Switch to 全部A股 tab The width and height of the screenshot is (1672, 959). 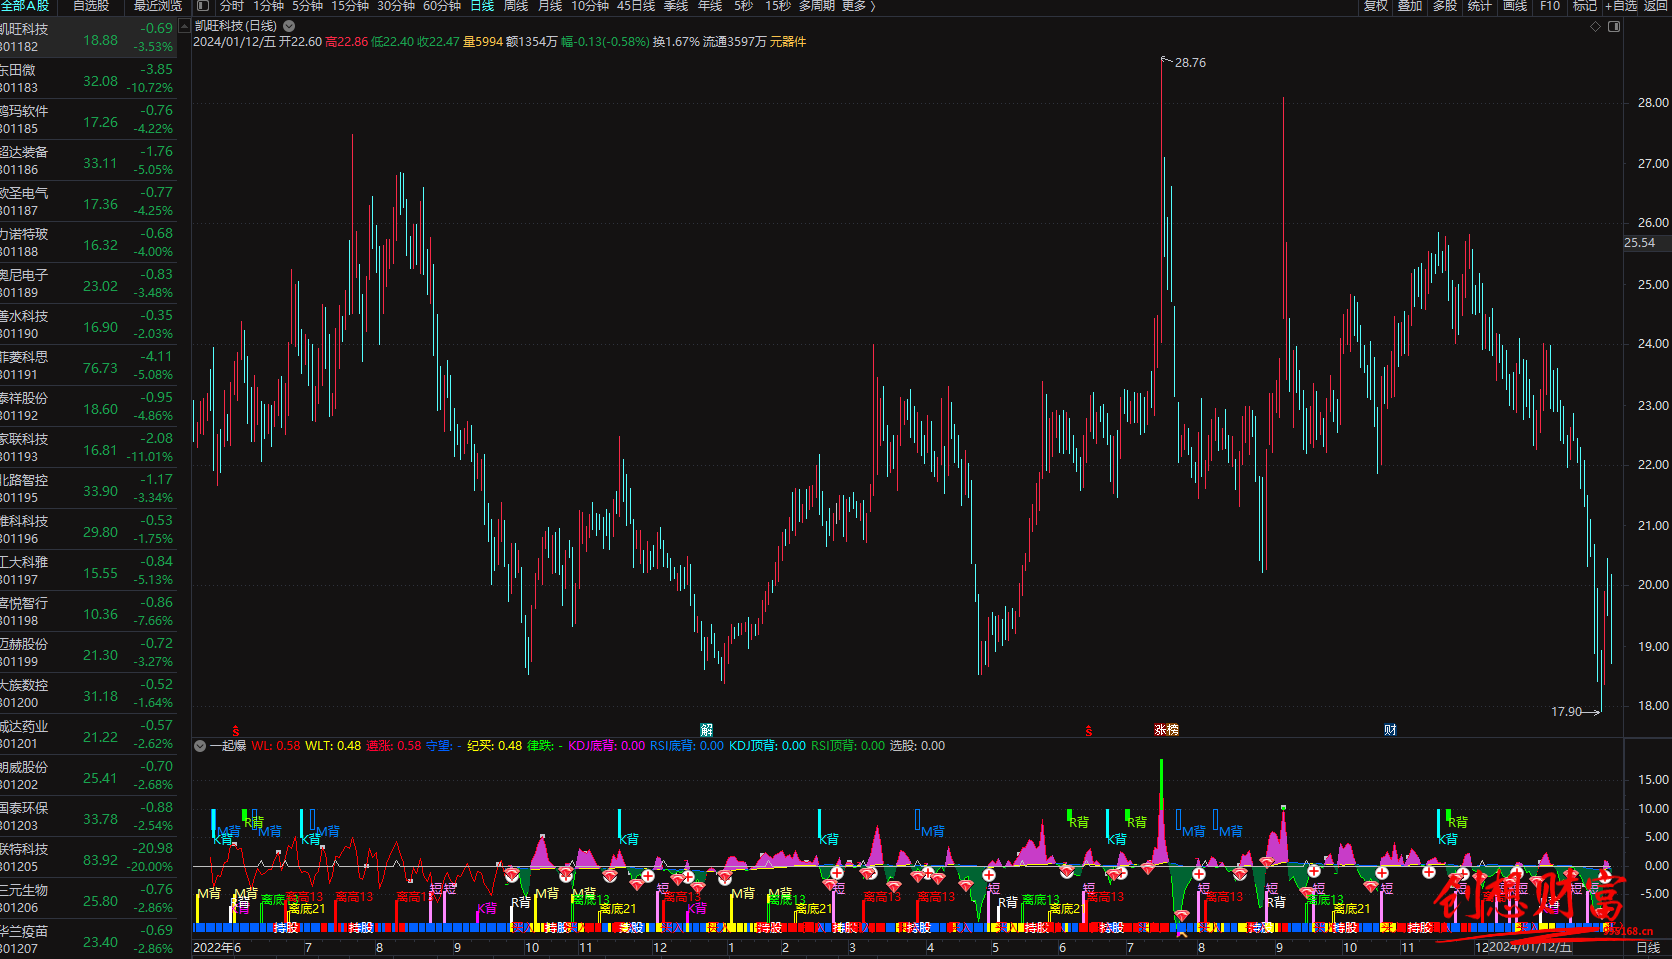click(25, 6)
